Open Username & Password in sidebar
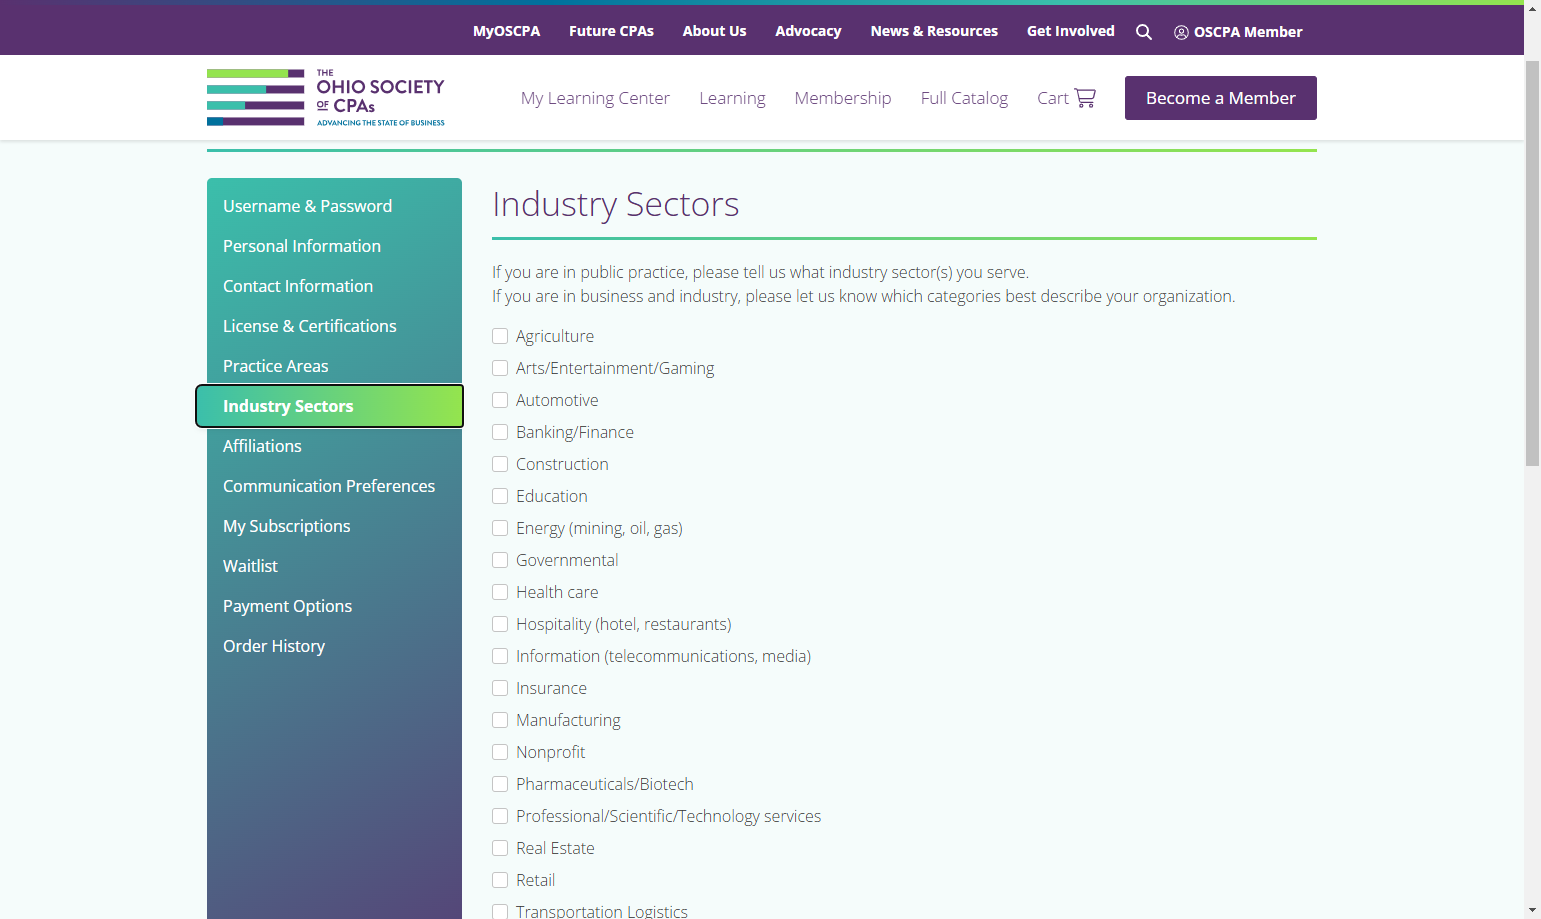Viewport: 1541px width, 919px height. [334, 206]
